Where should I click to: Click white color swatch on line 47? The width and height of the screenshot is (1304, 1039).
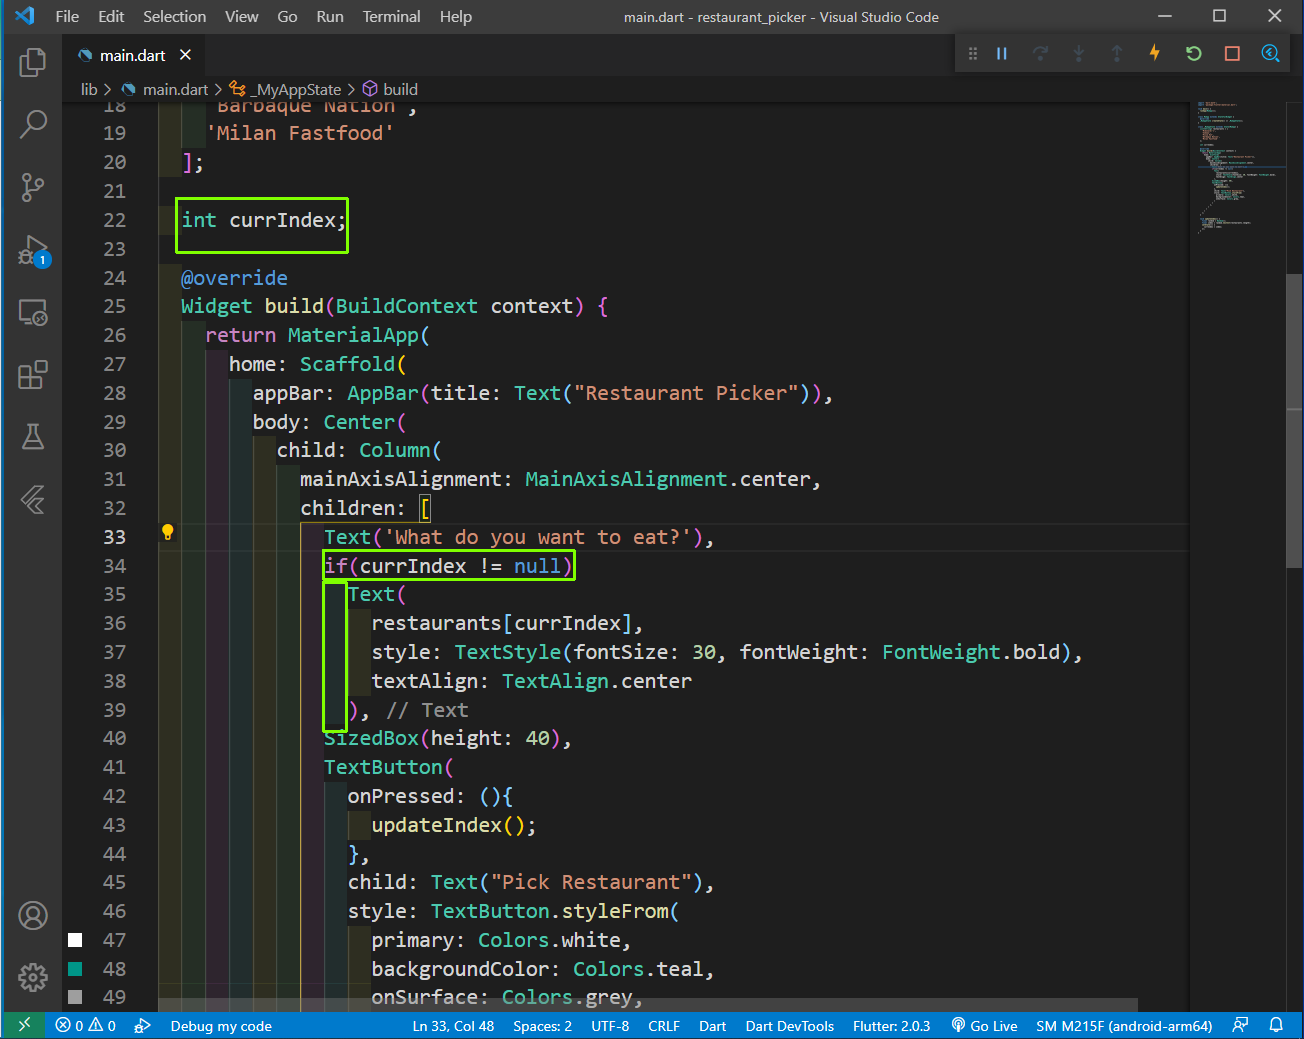click(75, 940)
